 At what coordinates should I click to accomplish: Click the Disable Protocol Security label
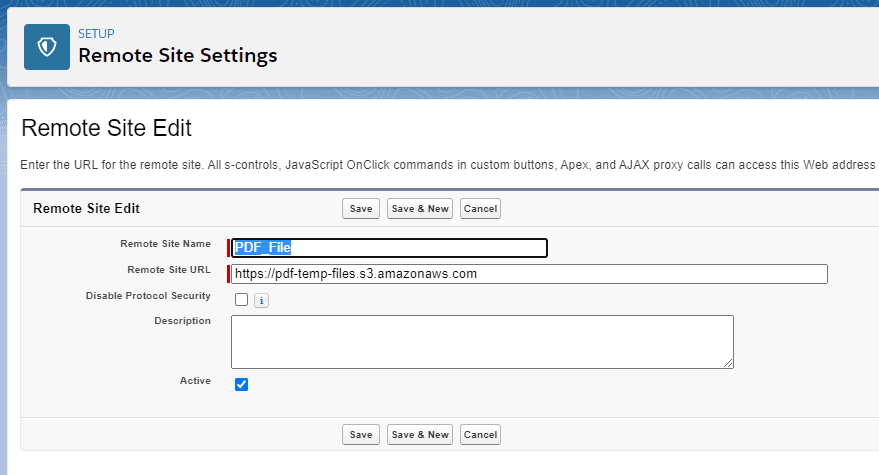point(148,295)
